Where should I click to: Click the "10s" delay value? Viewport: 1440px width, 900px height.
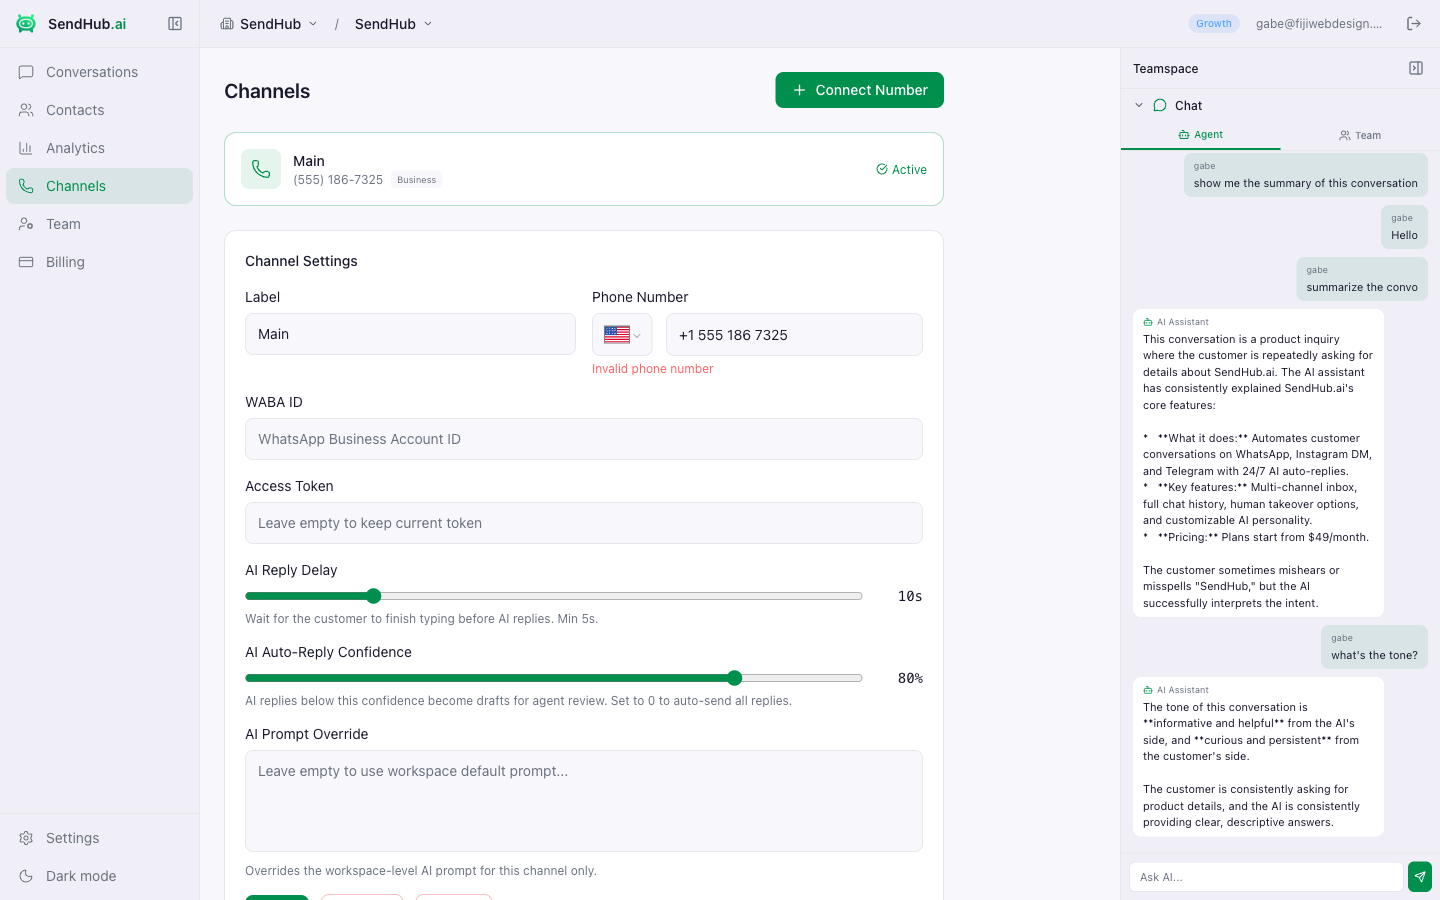(910, 596)
